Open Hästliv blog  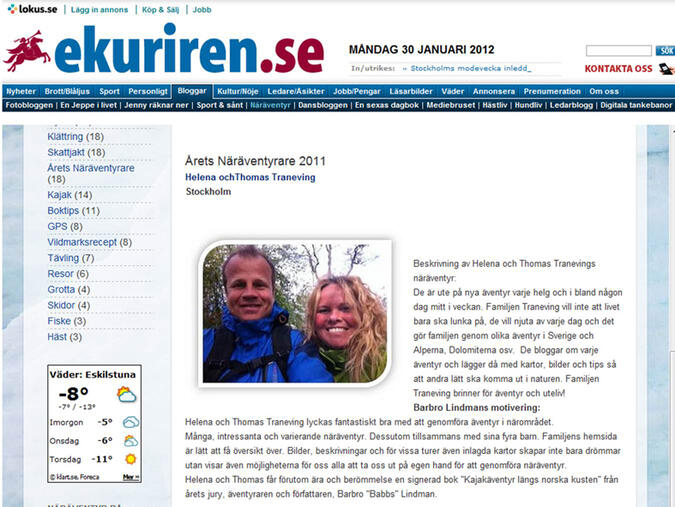pos(495,105)
